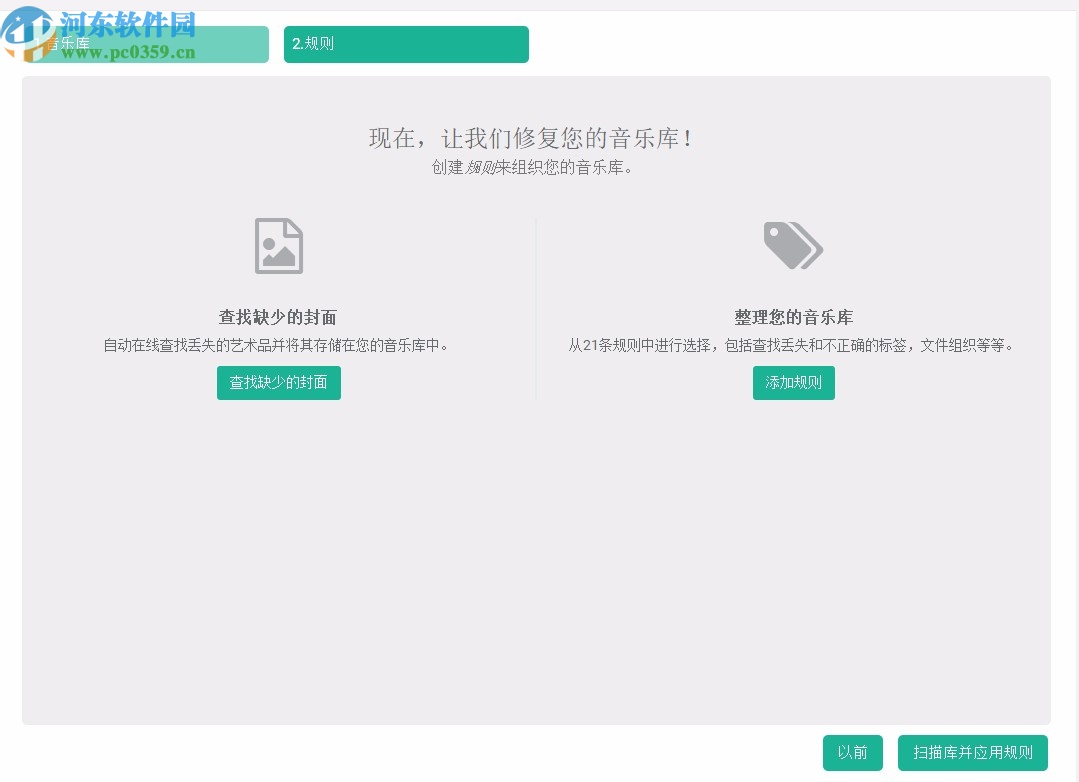This screenshot has width=1079, height=782.
Task: Switch to the 2.规则 step tab
Action: point(406,44)
